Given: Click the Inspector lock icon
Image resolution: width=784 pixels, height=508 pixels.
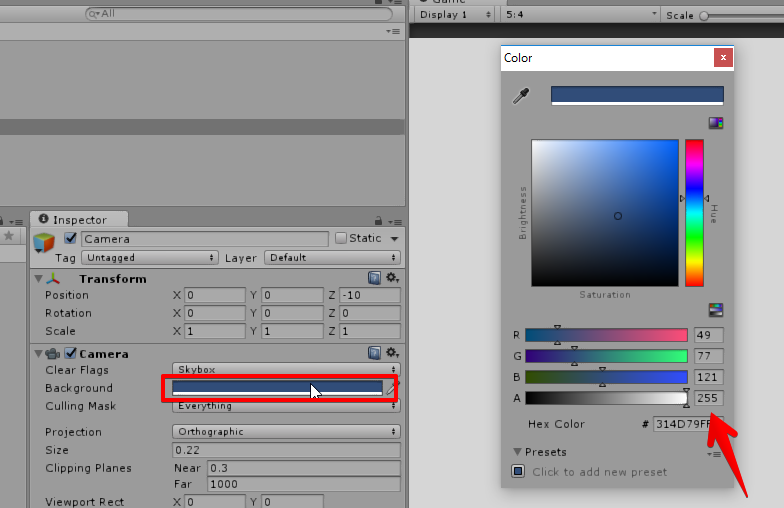Looking at the screenshot, I should (378, 220).
